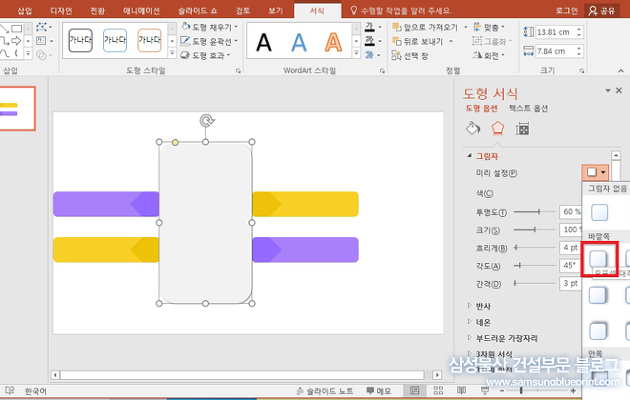Open the 선택 창 selection pane

pyautogui.click(x=410, y=56)
